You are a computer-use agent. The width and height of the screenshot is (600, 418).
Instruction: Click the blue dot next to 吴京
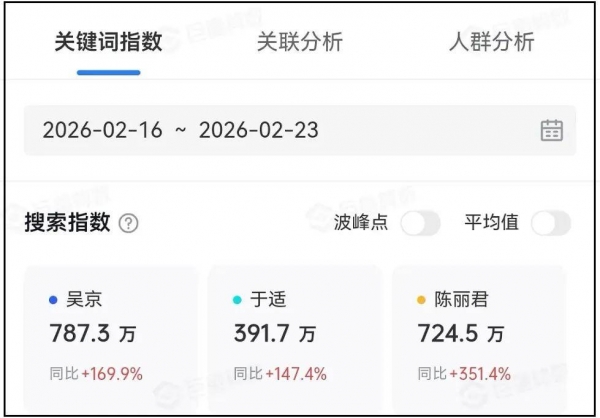click(52, 299)
